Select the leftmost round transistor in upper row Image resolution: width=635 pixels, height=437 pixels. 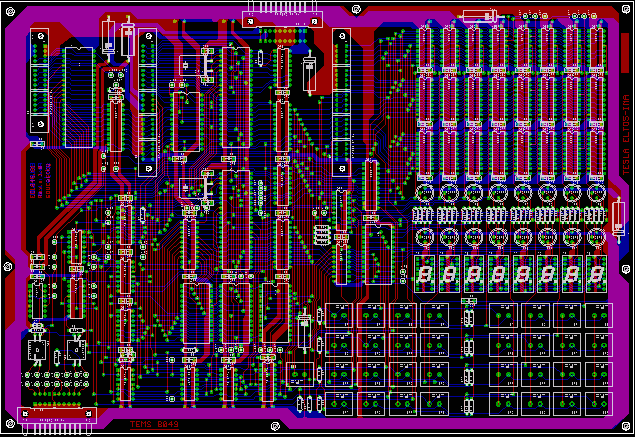tap(424, 192)
